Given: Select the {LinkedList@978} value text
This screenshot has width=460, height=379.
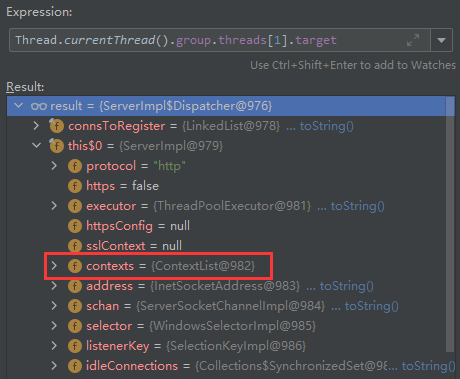Looking at the screenshot, I should pyautogui.click(x=231, y=126).
